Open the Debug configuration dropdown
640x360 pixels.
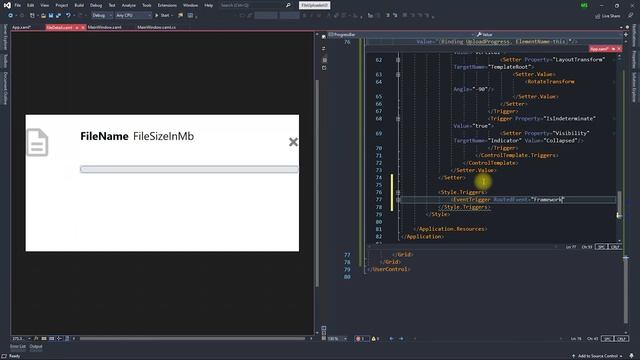[x=102, y=16]
